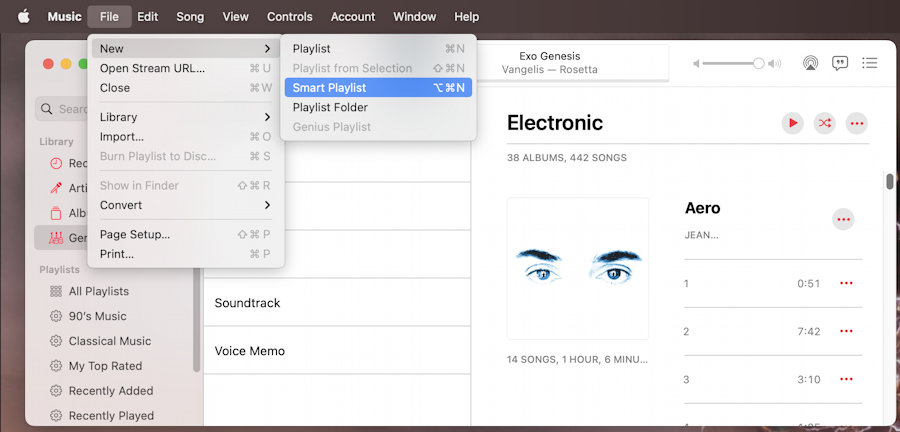Click the Music app menu

(64, 17)
